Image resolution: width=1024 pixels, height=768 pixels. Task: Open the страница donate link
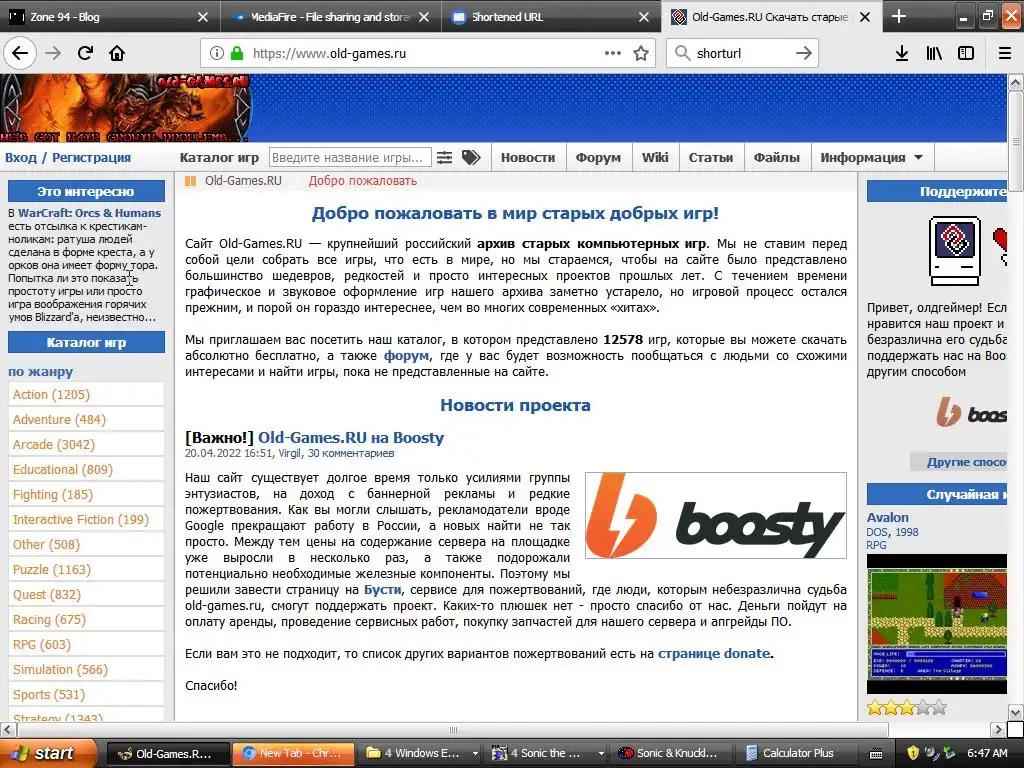pyautogui.click(x=714, y=654)
